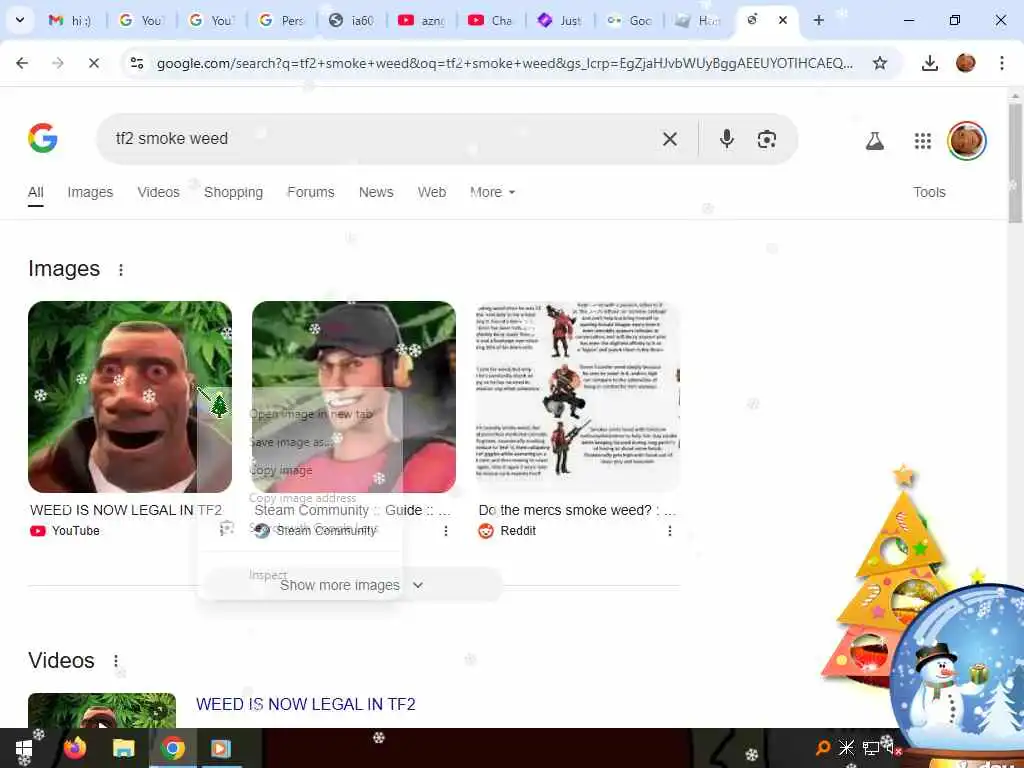This screenshot has width=1024, height=768.
Task: Open Chrome three-dot menu
Action: point(1001,63)
